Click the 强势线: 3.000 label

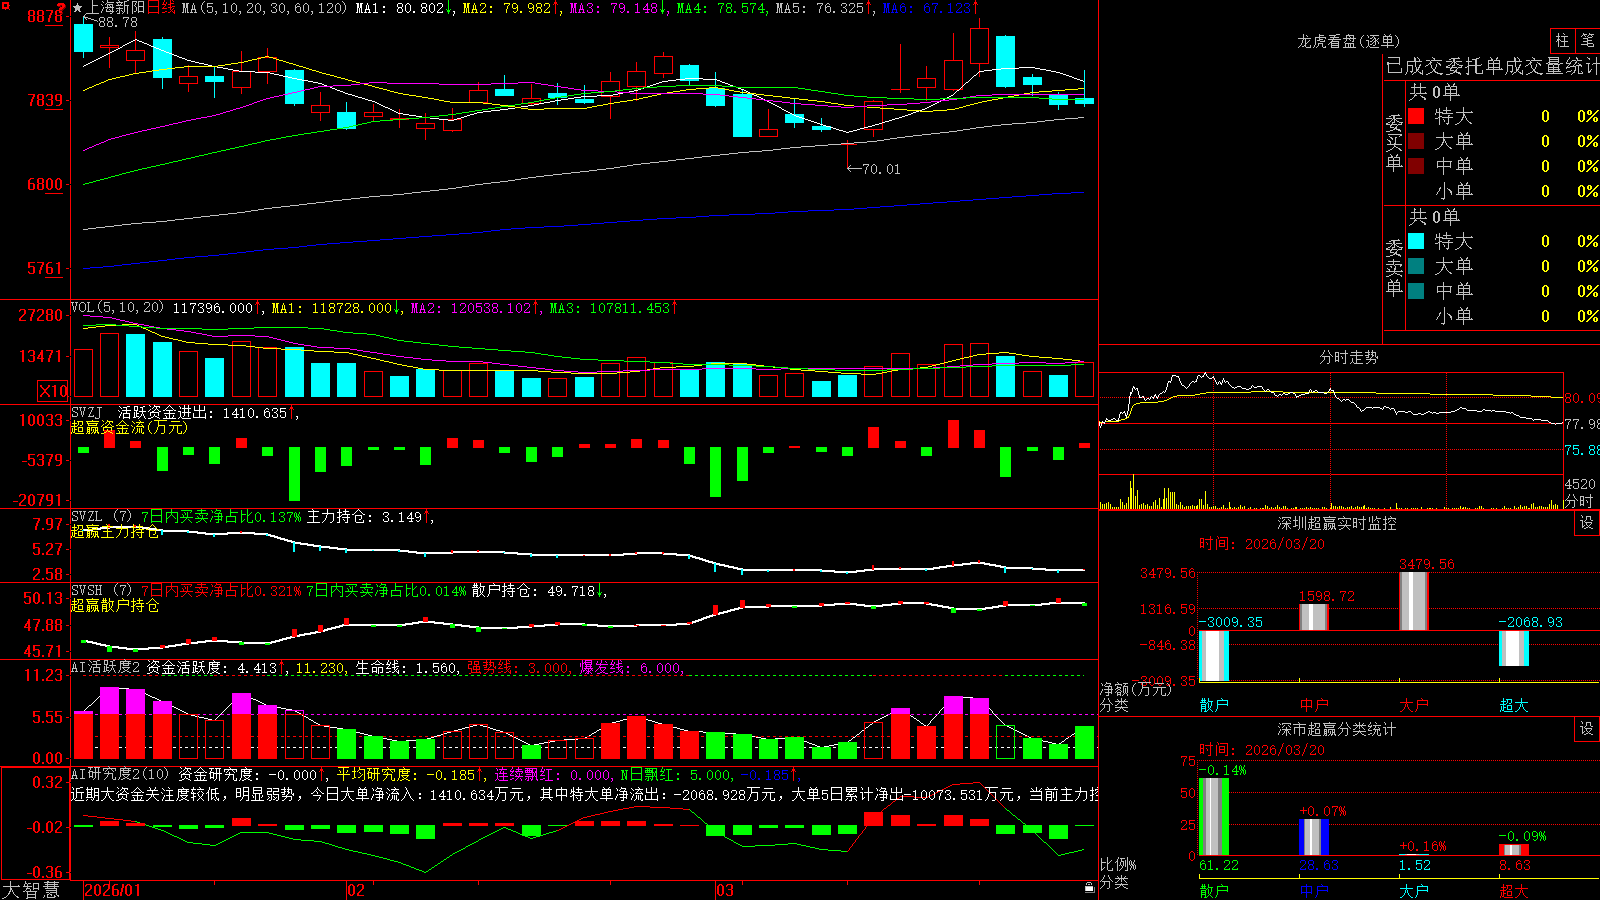[518, 668]
